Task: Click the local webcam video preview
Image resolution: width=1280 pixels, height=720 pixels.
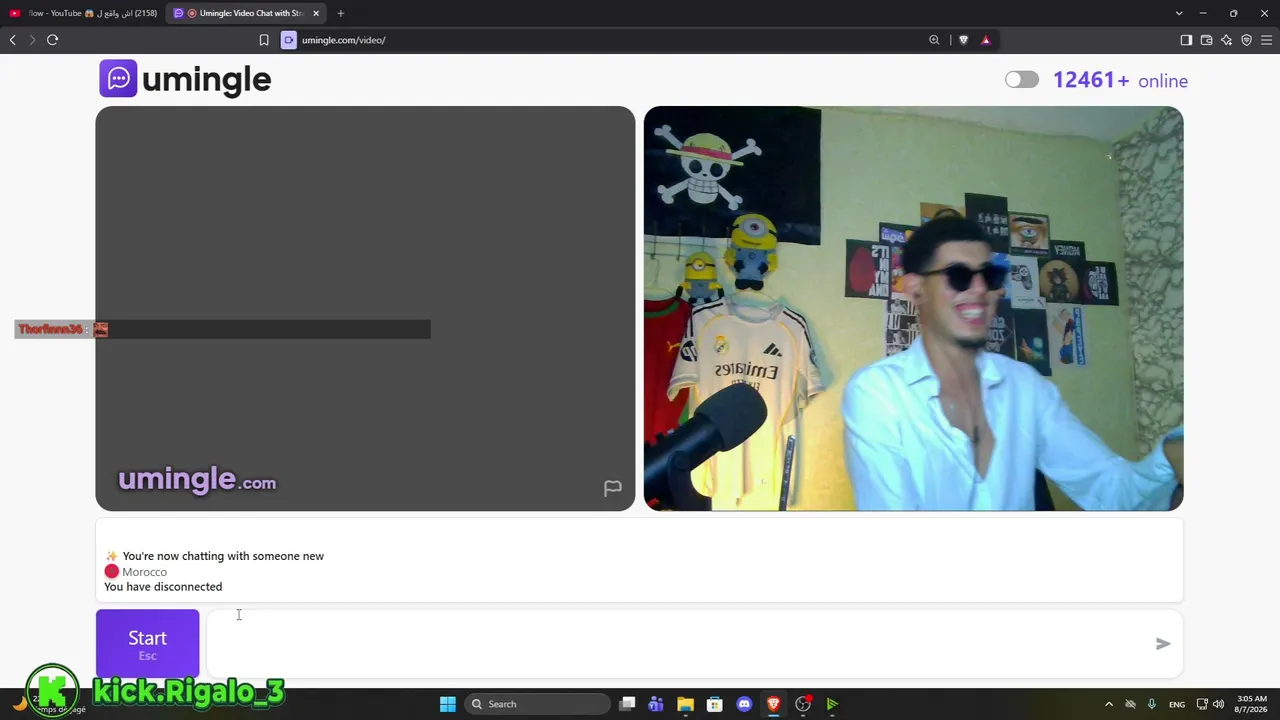Action: (x=913, y=308)
